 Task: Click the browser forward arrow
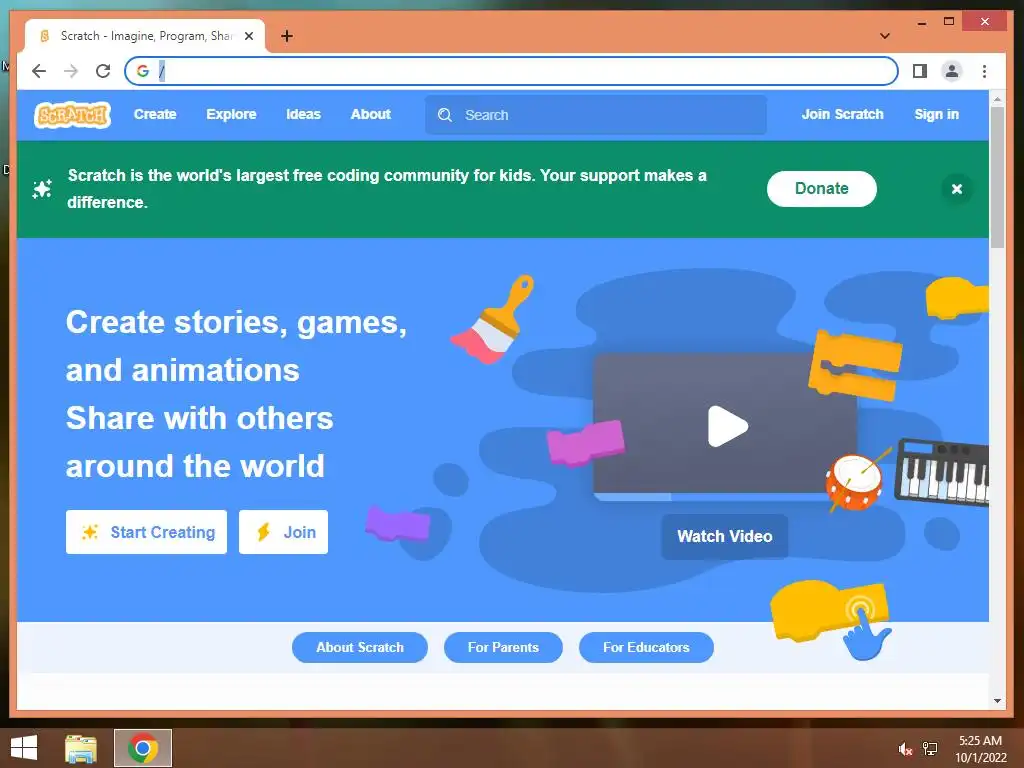[71, 71]
